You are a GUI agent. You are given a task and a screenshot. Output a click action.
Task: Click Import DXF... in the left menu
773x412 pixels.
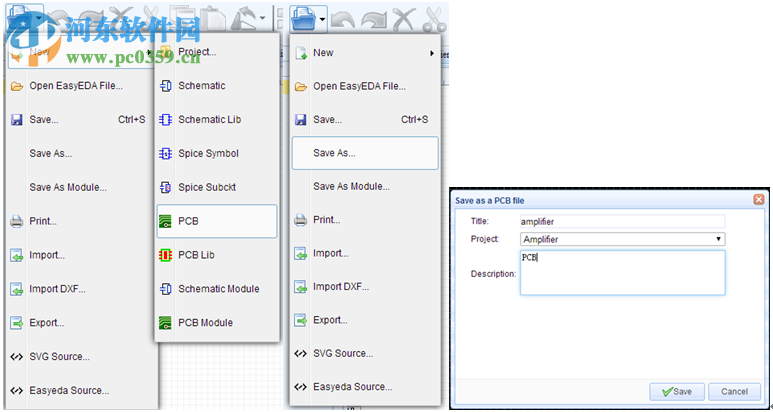click(81, 289)
